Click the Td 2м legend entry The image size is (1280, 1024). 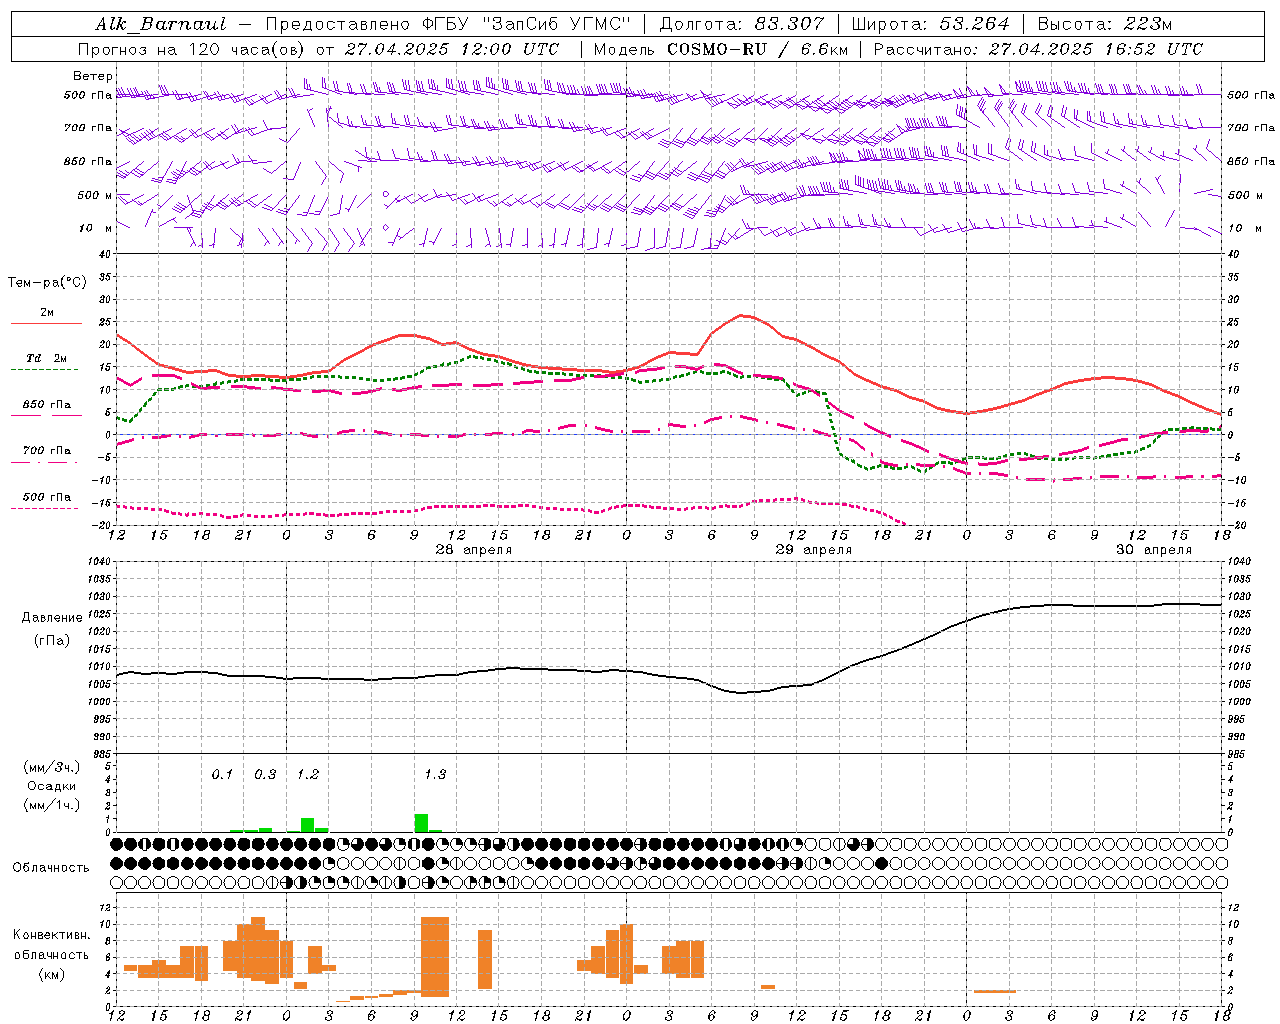pos(46,358)
